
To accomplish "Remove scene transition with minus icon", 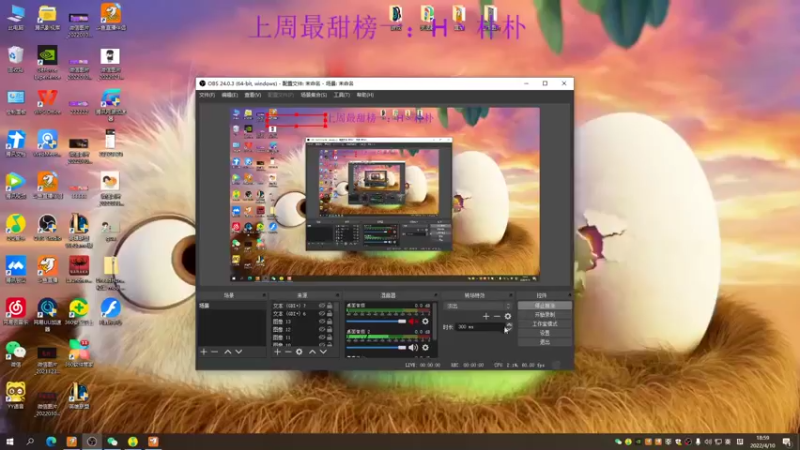I will coord(497,316).
